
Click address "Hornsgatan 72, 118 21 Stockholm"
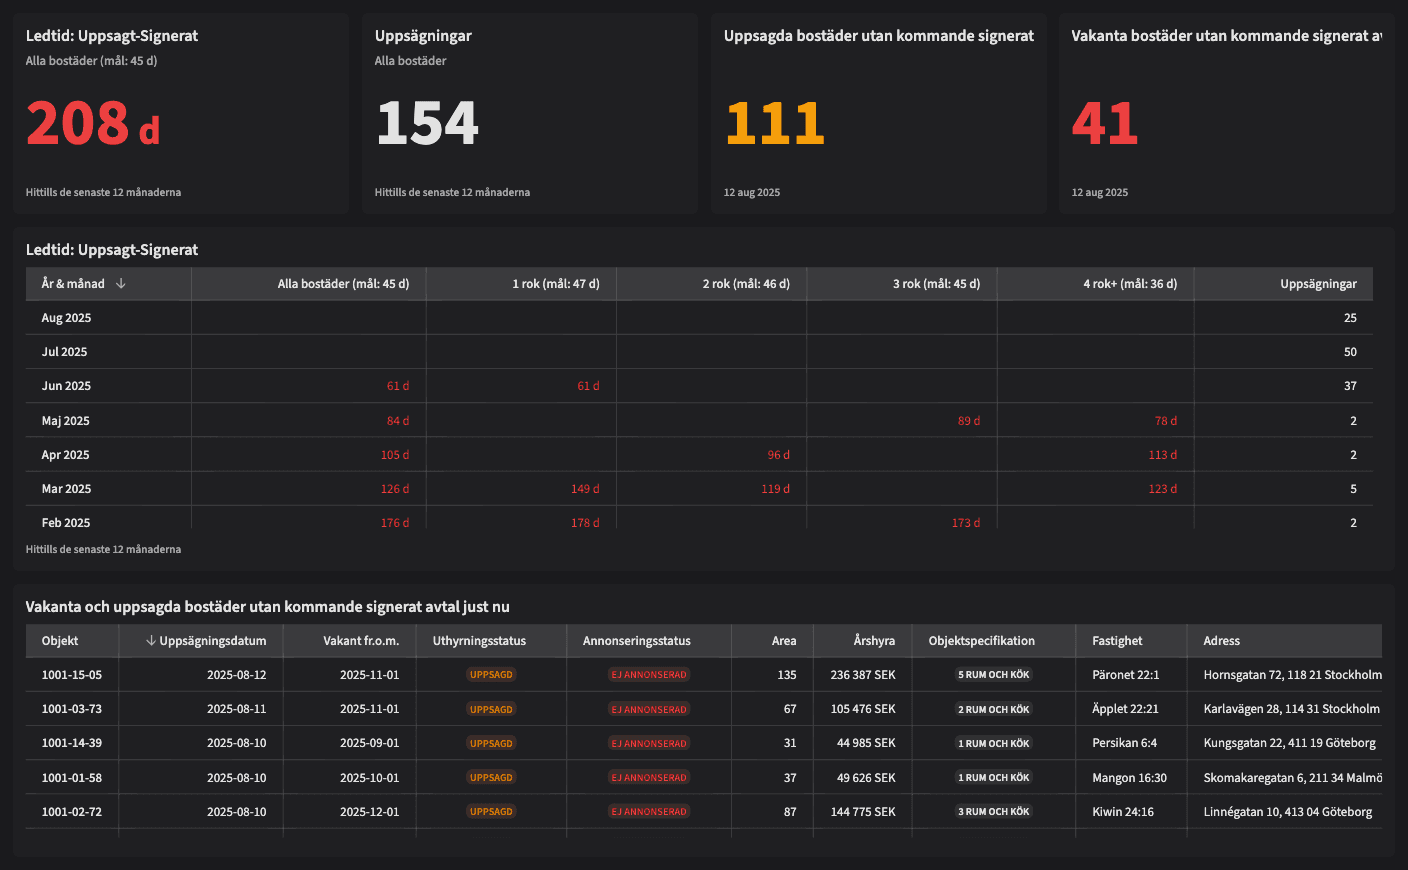click(x=1291, y=674)
